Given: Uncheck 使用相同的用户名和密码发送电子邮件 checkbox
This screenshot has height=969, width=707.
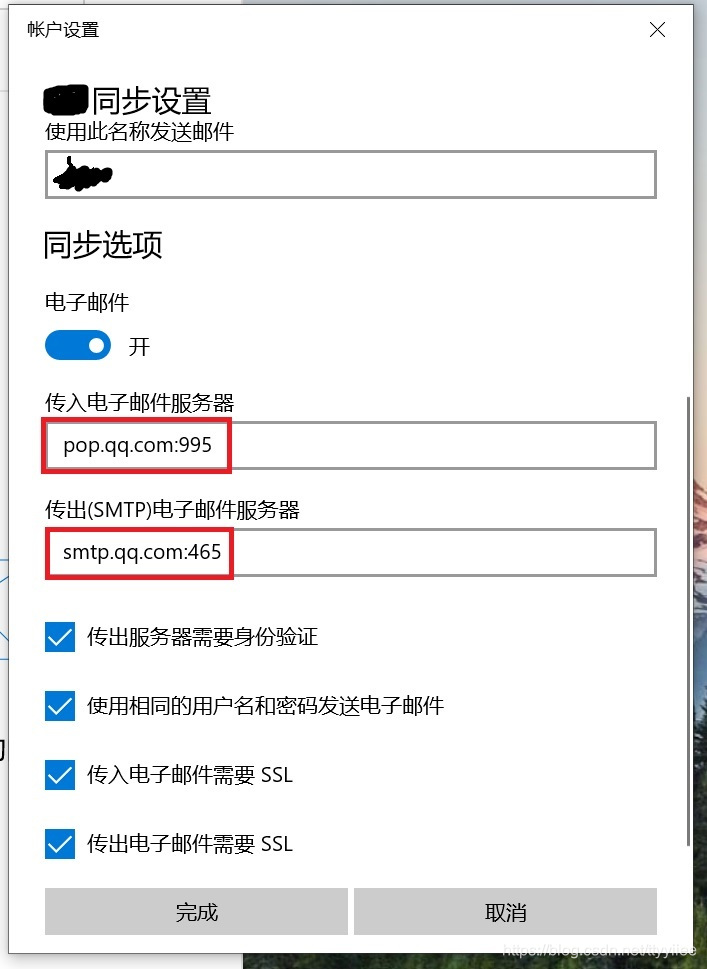Looking at the screenshot, I should click(x=60, y=706).
